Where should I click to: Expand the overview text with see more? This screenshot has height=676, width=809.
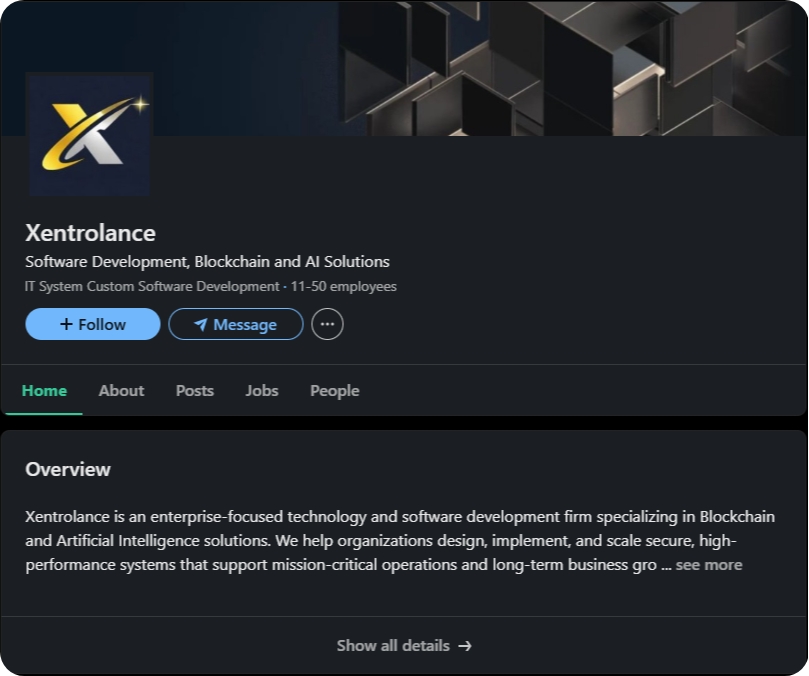[x=708, y=565]
